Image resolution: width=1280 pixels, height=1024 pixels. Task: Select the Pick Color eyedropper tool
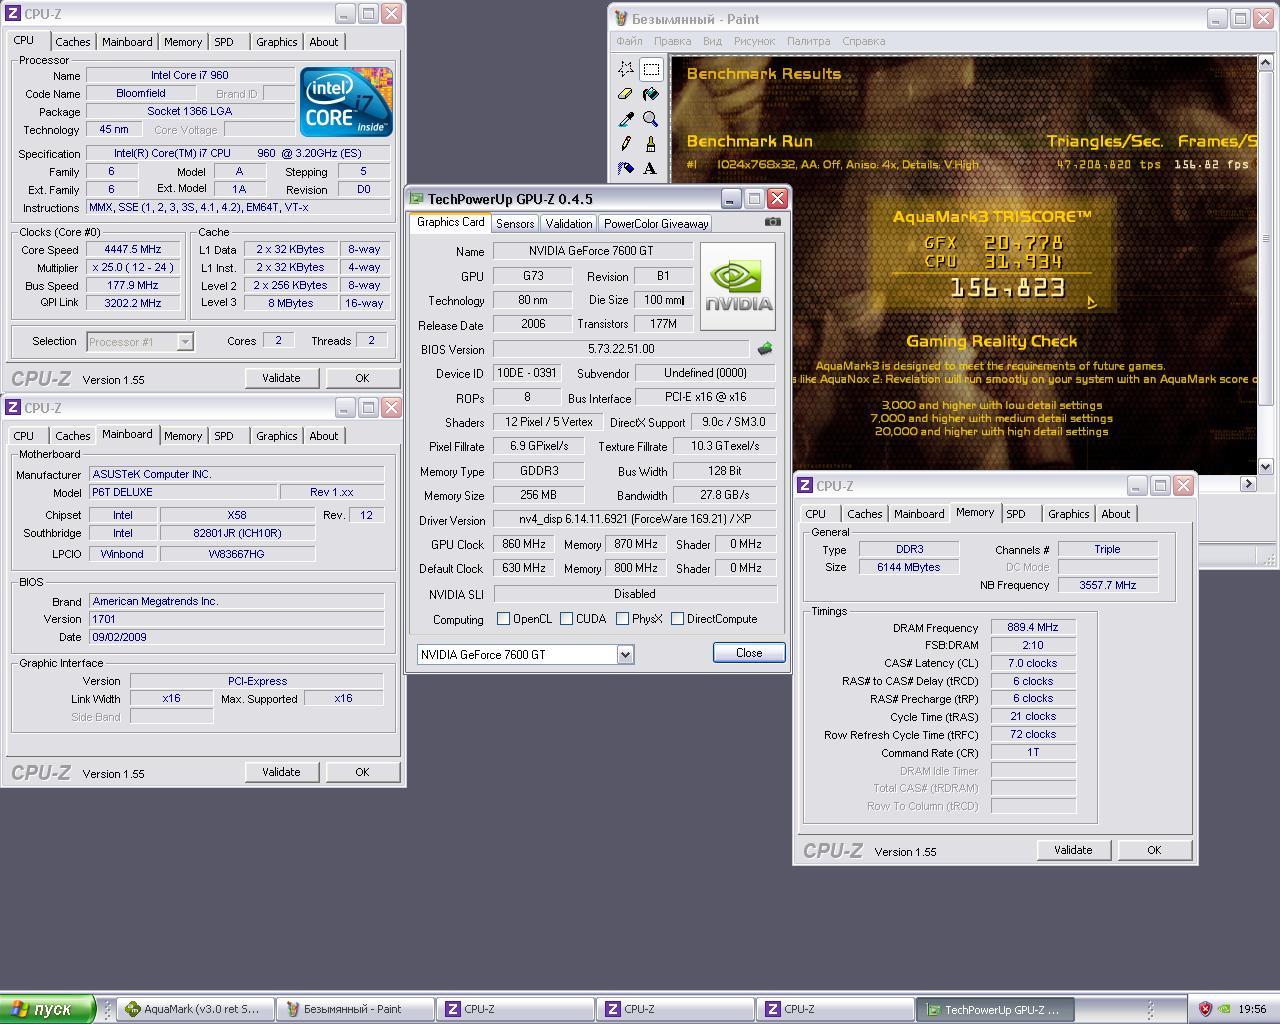coord(626,119)
